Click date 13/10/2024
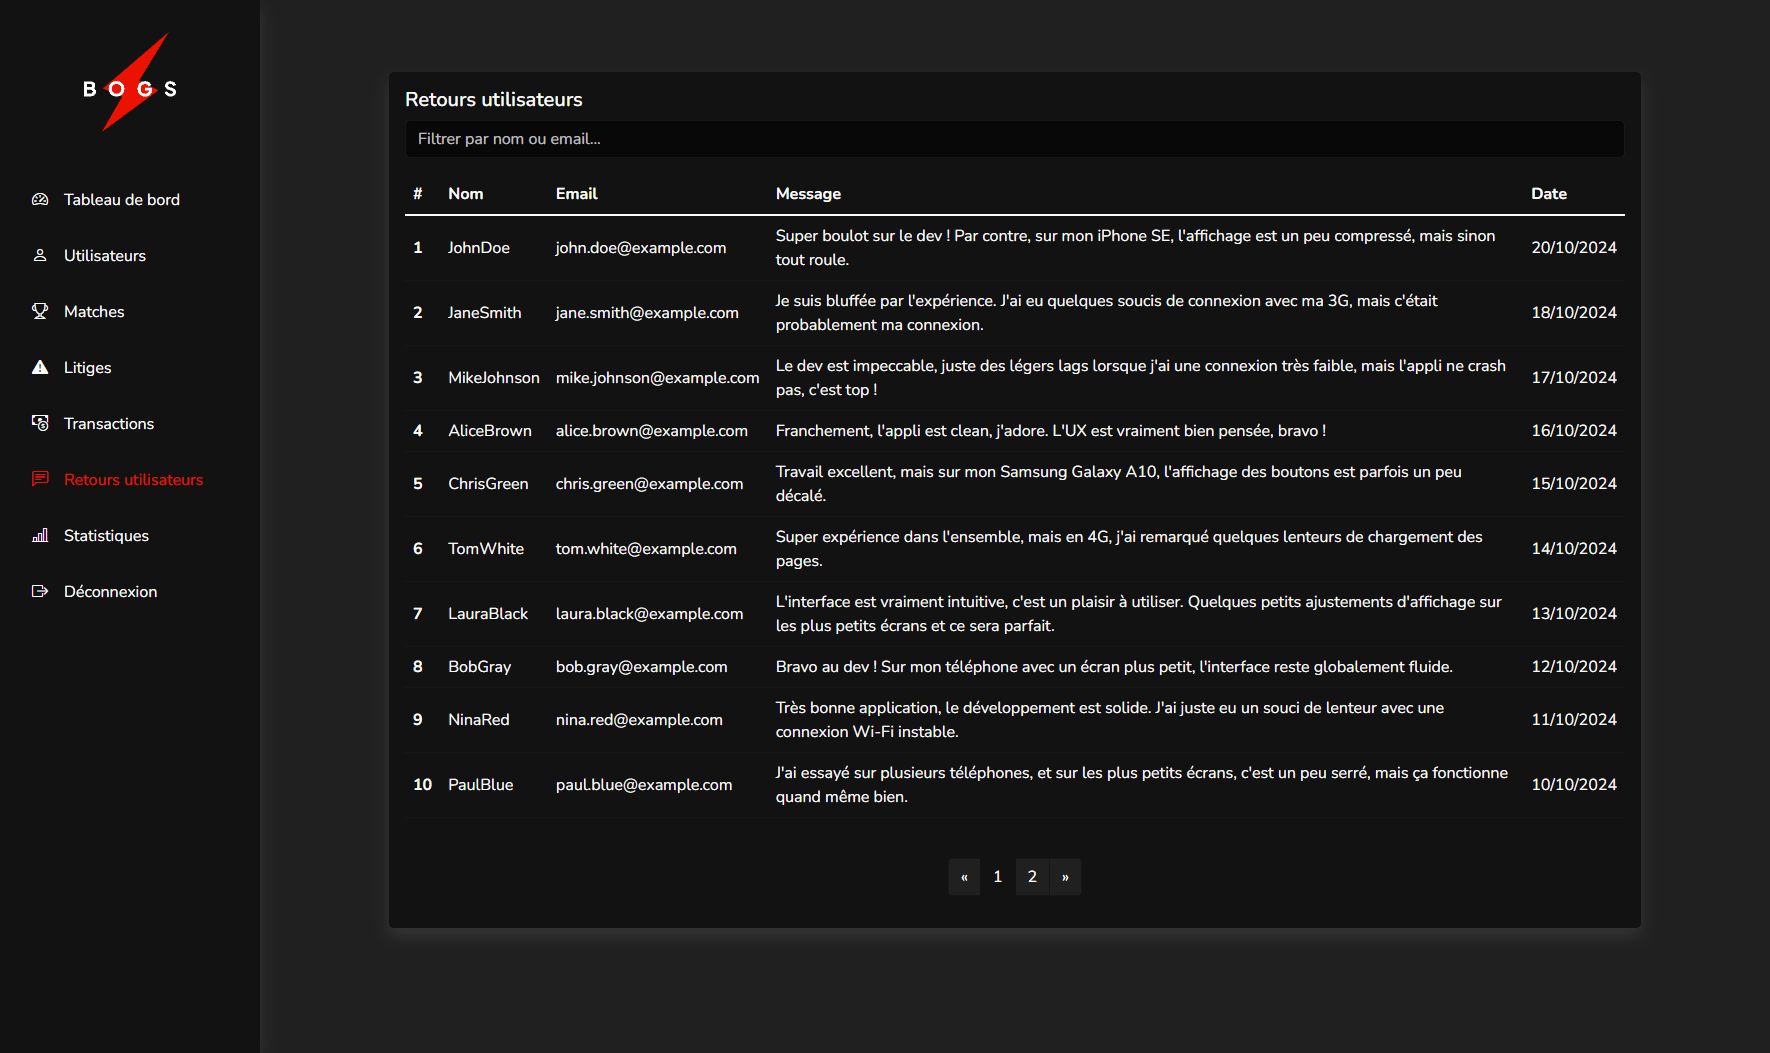Image resolution: width=1770 pixels, height=1053 pixels. tap(1574, 614)
